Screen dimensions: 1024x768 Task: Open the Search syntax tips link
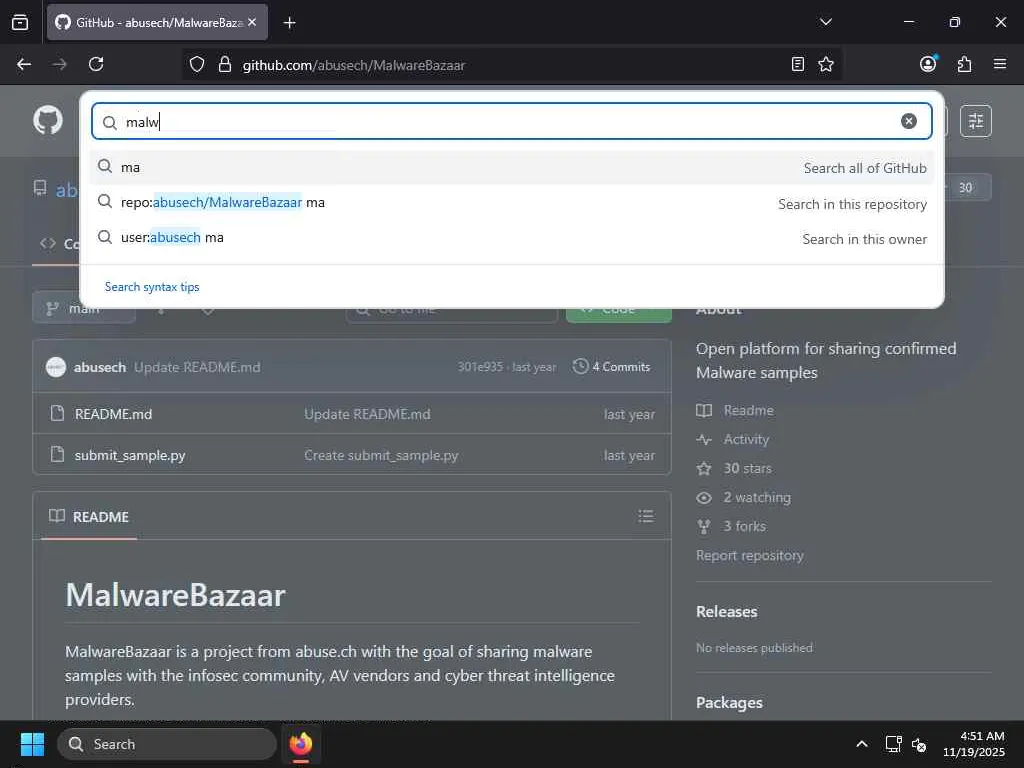click(x=152, y=287)
